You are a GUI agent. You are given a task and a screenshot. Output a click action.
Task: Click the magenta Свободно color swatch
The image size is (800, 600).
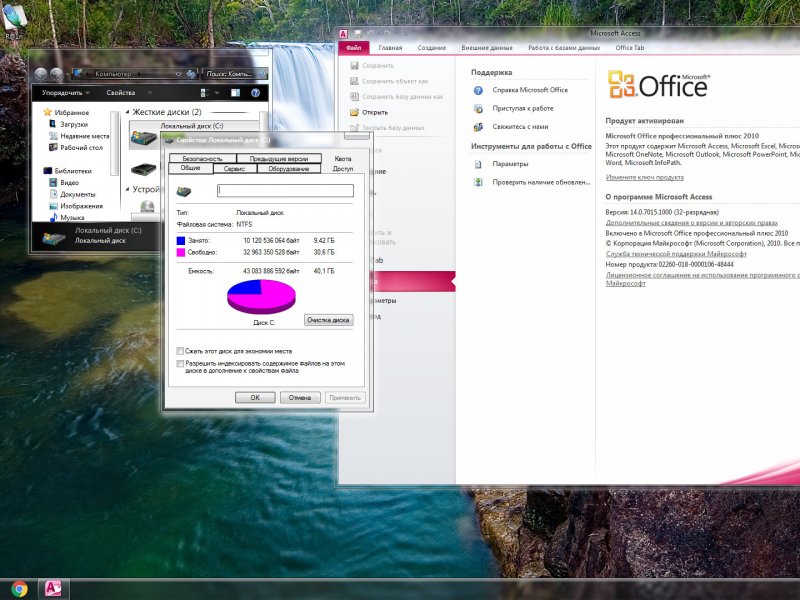point(181,252)
